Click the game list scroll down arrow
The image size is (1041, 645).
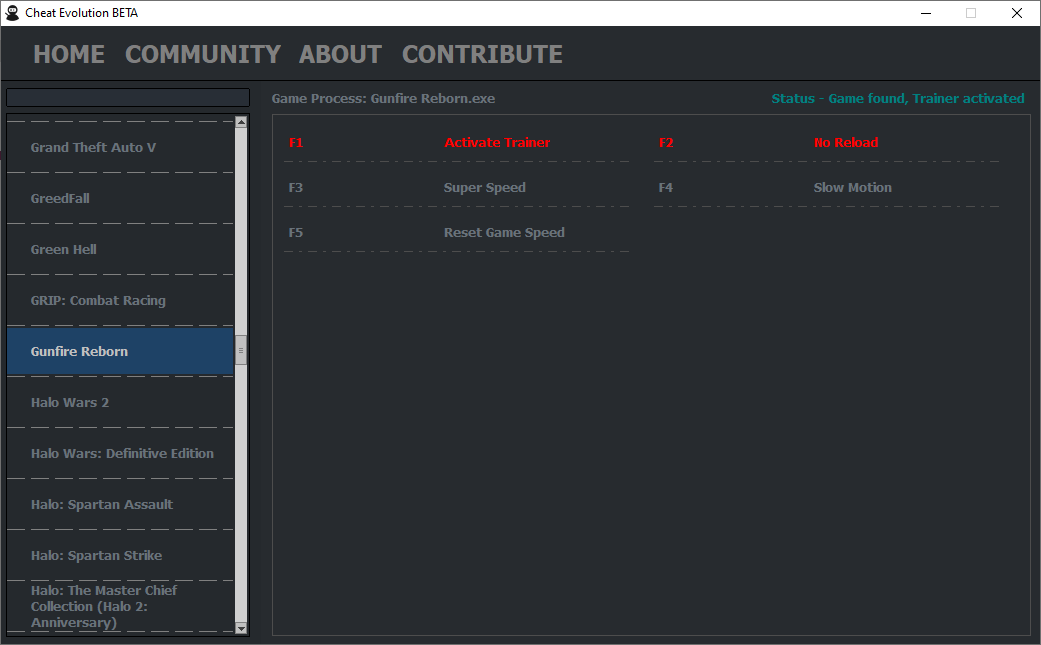[241, 628]
